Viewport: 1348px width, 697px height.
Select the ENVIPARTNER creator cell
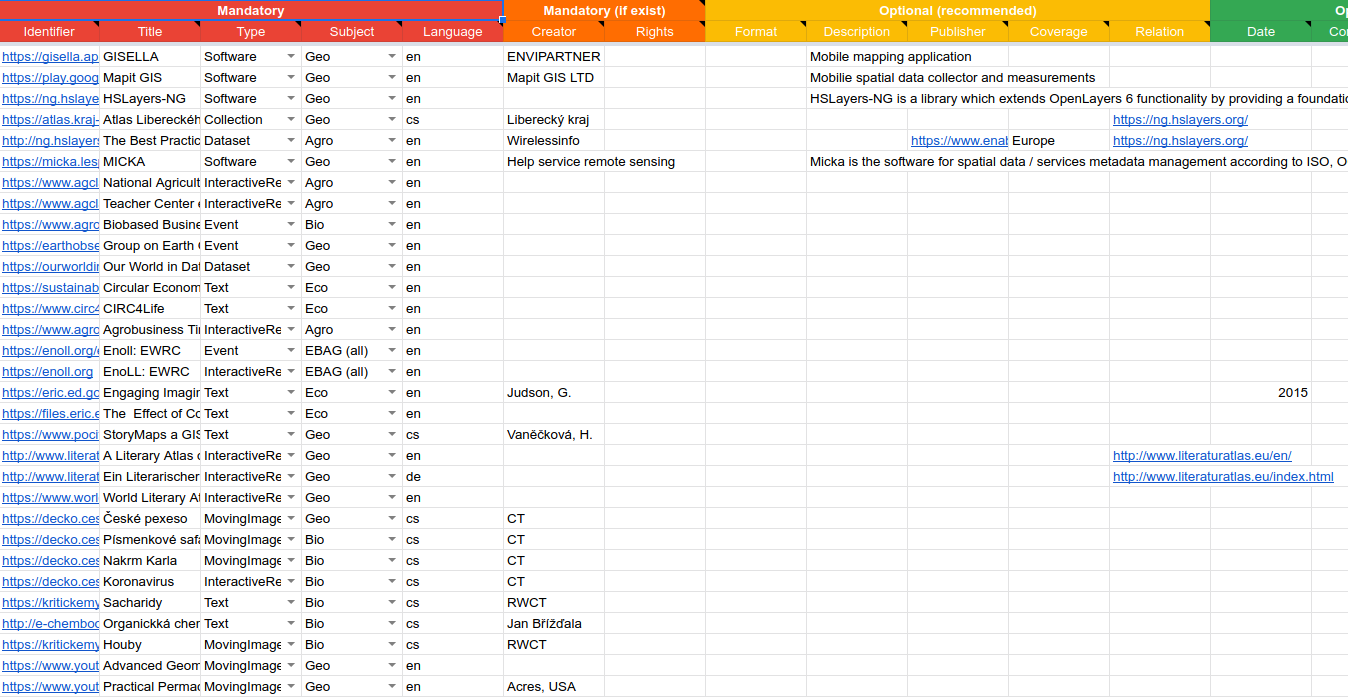coord(554,57)
